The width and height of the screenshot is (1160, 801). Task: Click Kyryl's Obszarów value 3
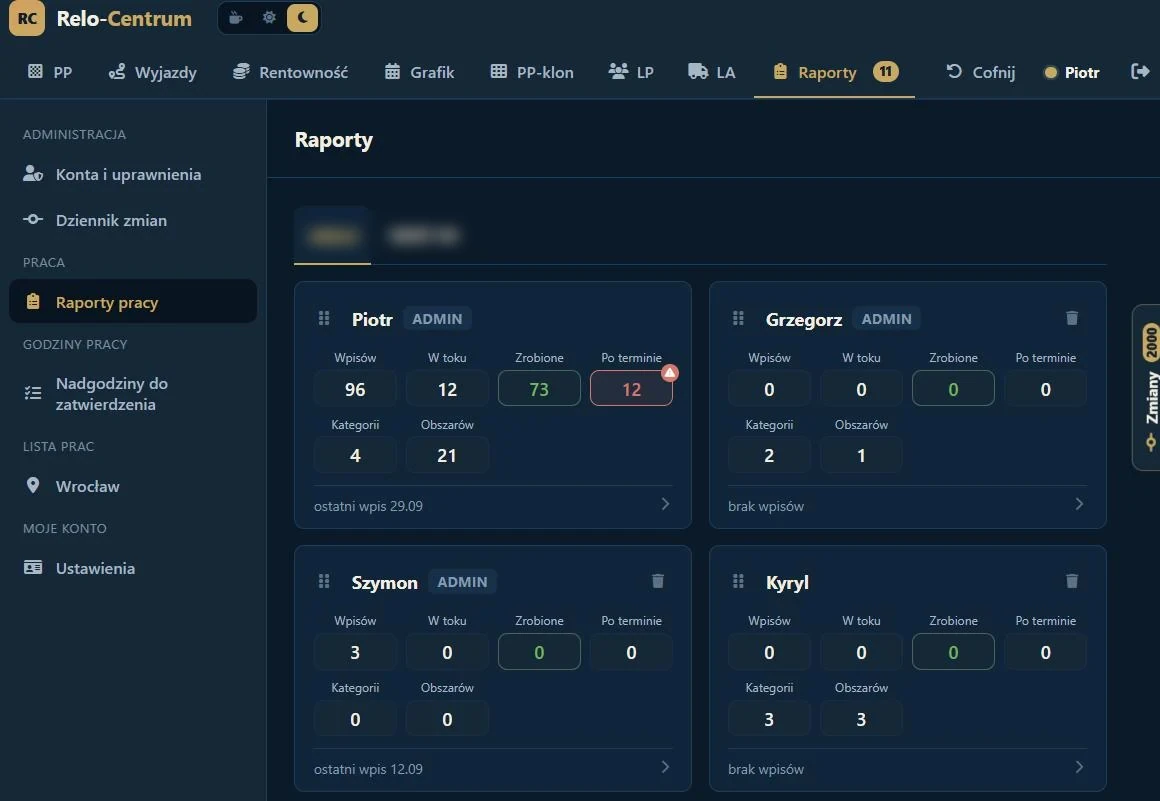[861, 719]
